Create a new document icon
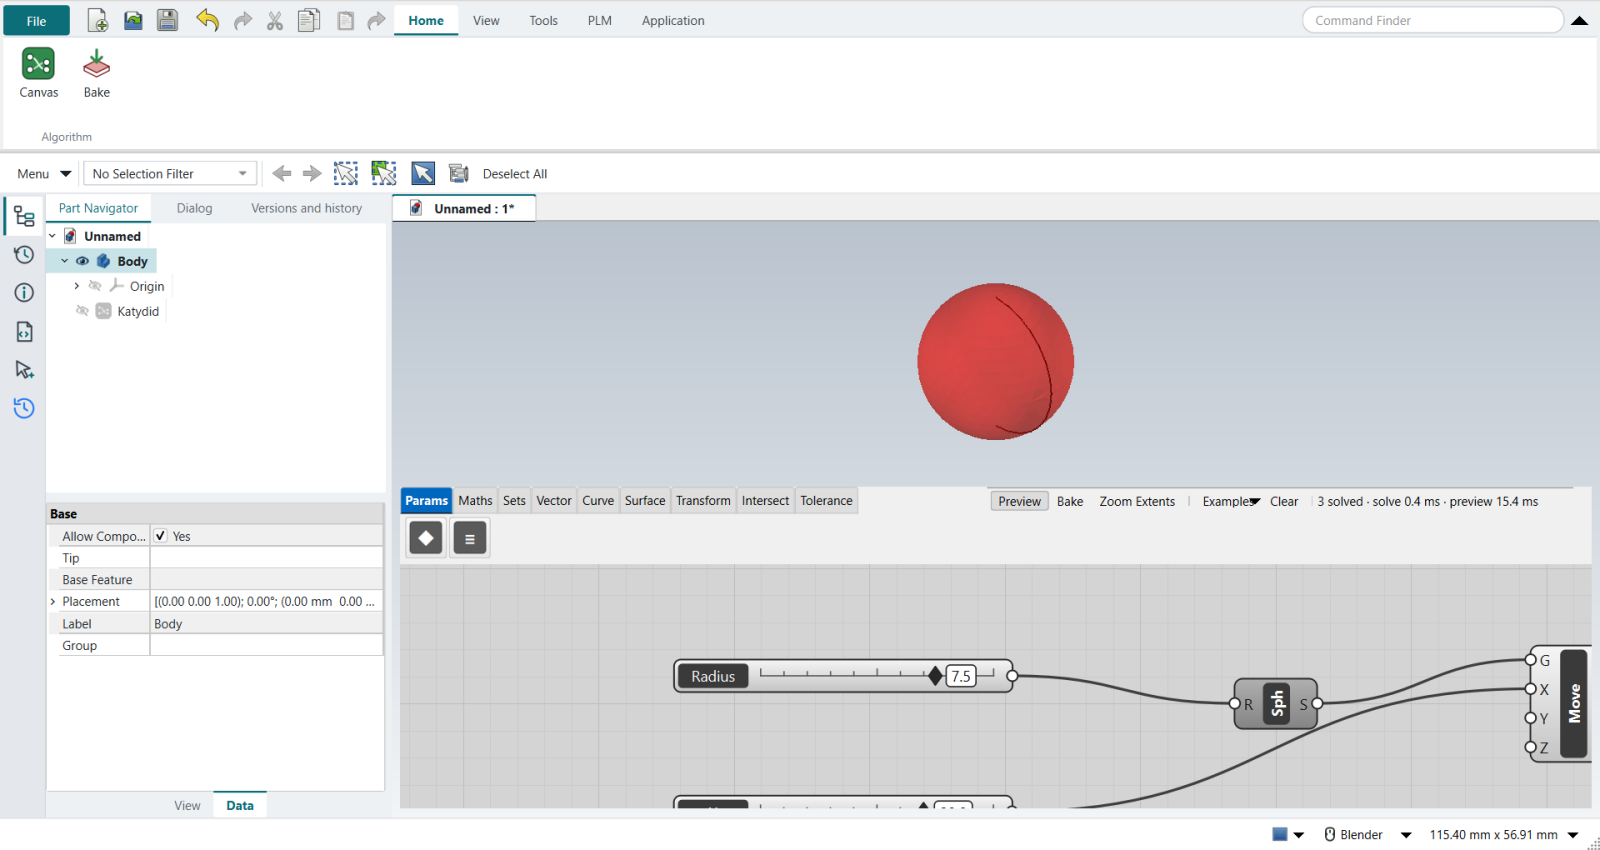 coord(98,20)
